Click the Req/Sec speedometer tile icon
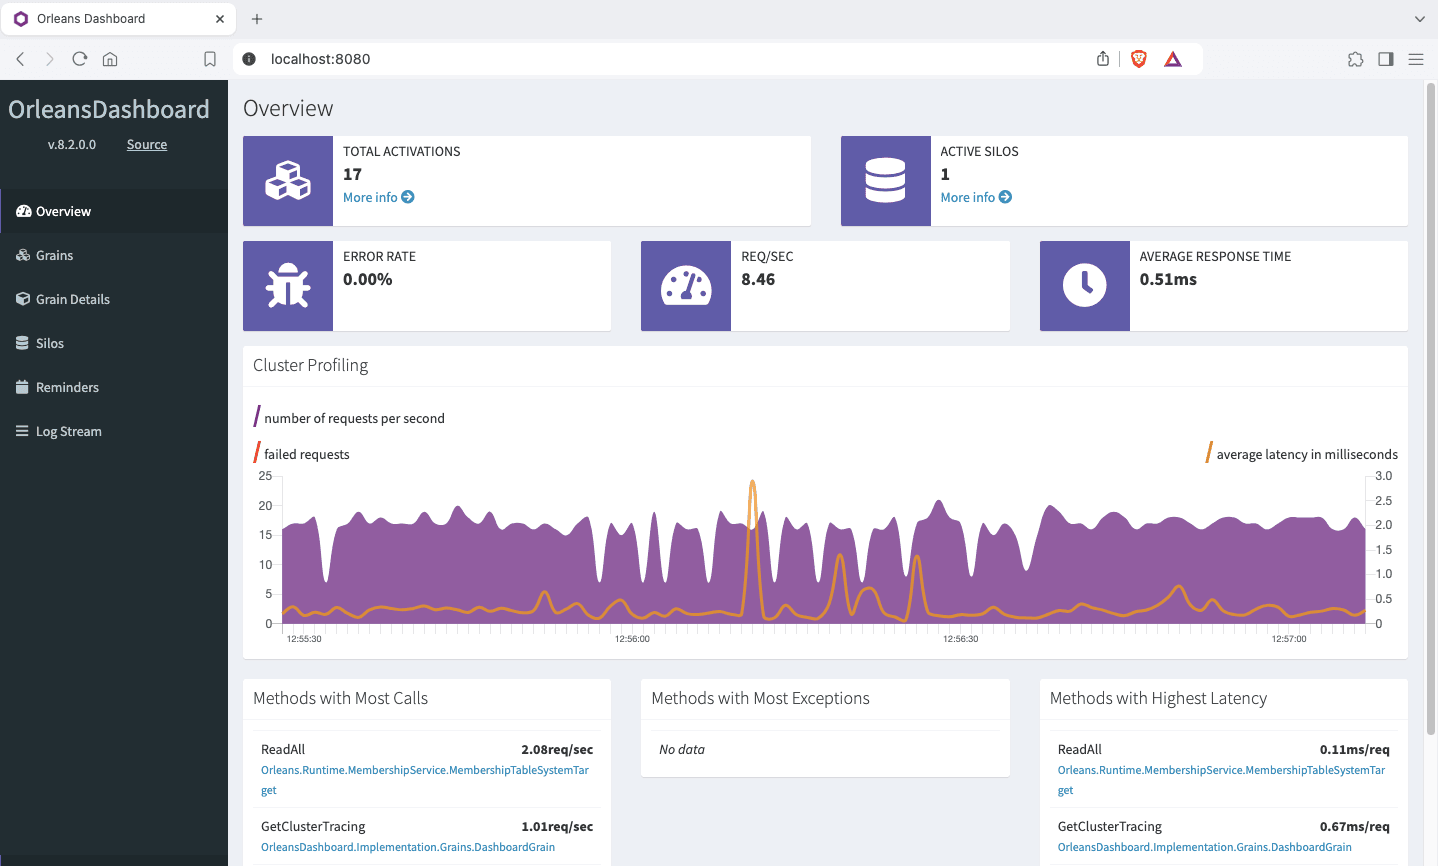Viewport: 1438px width, 866px height. click(686, 286)
